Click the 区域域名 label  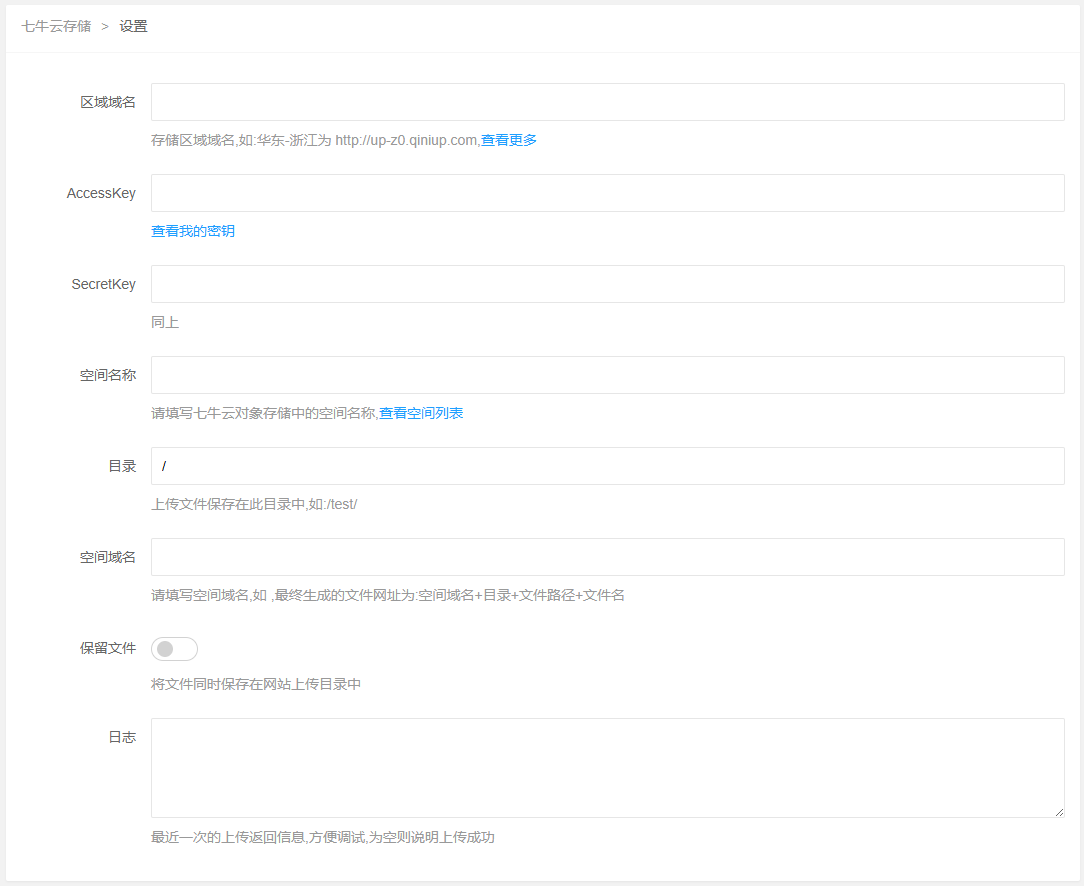pos(108,102)
